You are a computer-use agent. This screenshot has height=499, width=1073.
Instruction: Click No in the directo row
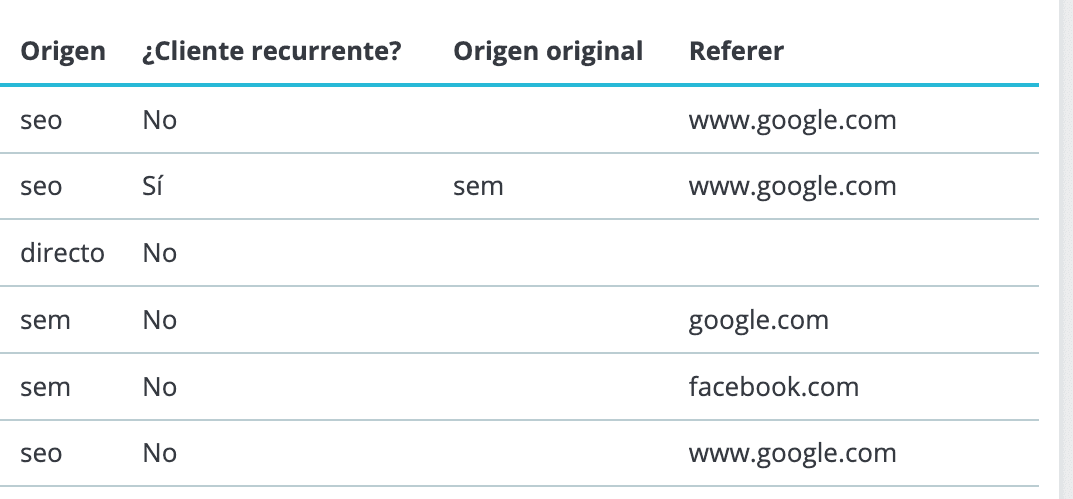(160, 253)
